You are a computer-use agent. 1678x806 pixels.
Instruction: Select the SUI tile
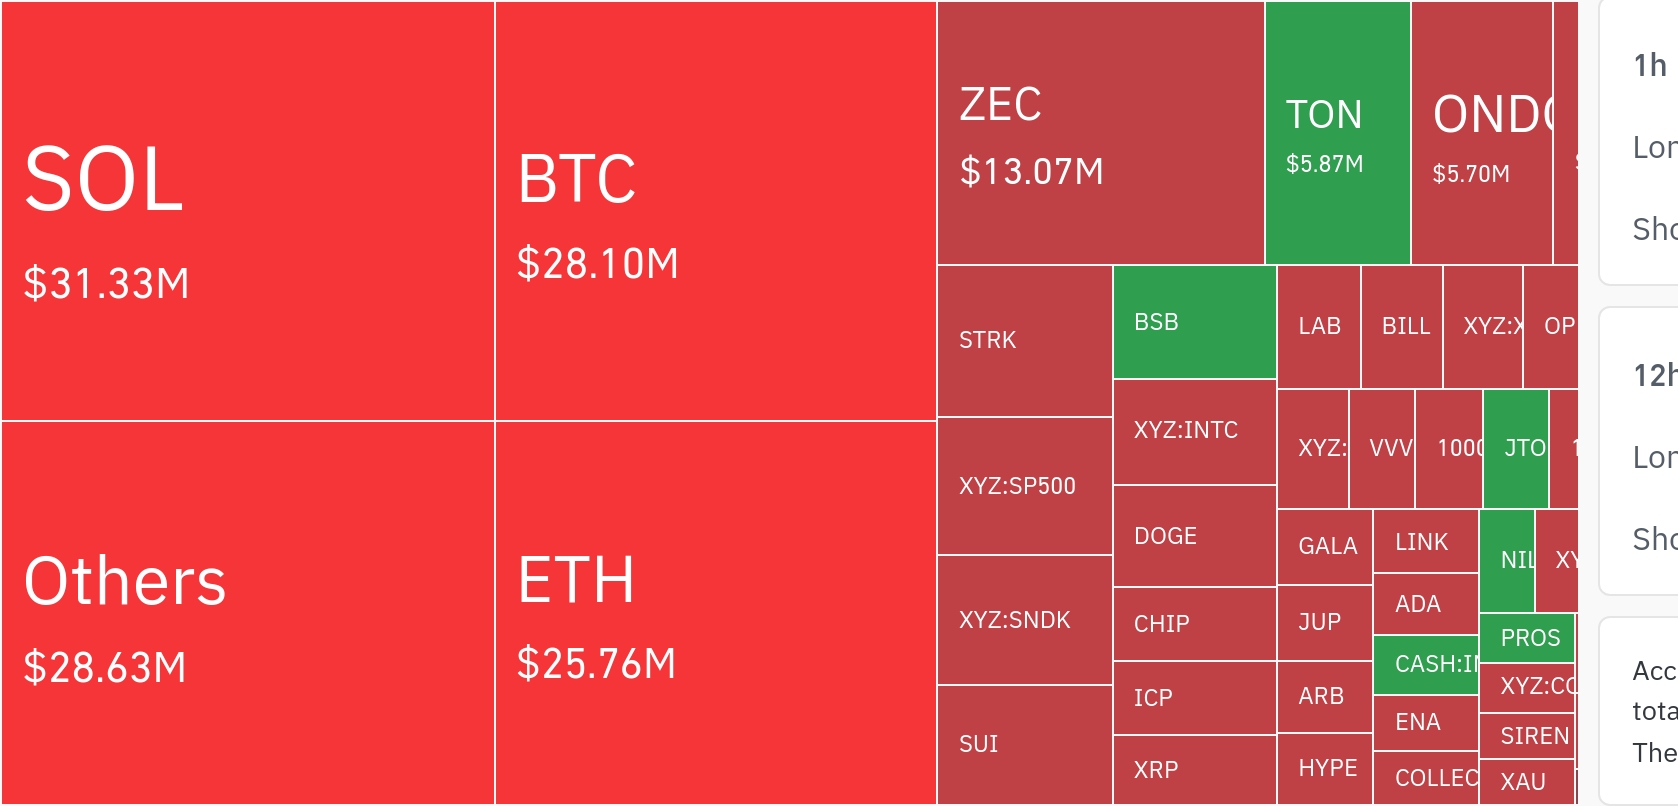click(x=1025, y=745)
